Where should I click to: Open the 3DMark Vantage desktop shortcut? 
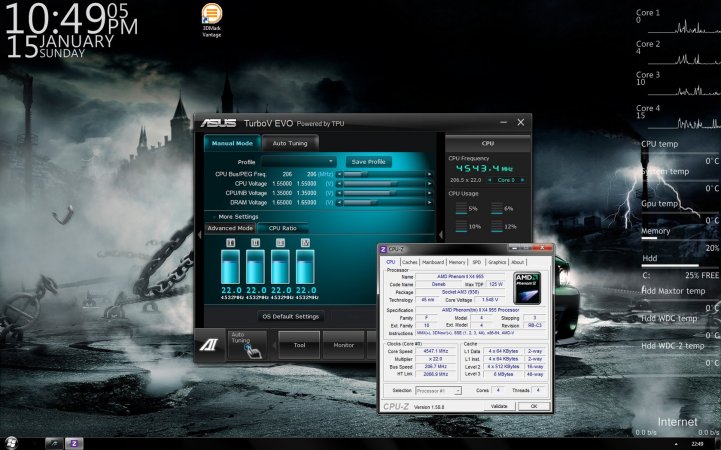click(x=212, y=20)
